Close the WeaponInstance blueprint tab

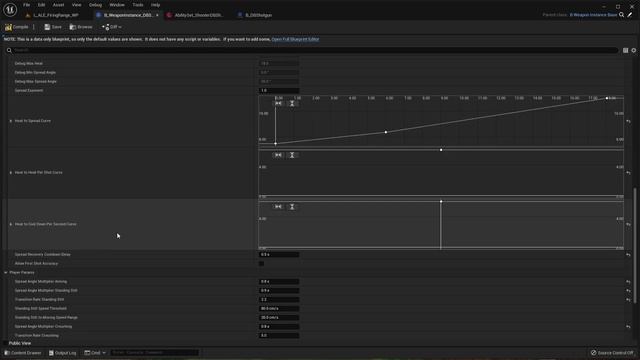point(157,15)
